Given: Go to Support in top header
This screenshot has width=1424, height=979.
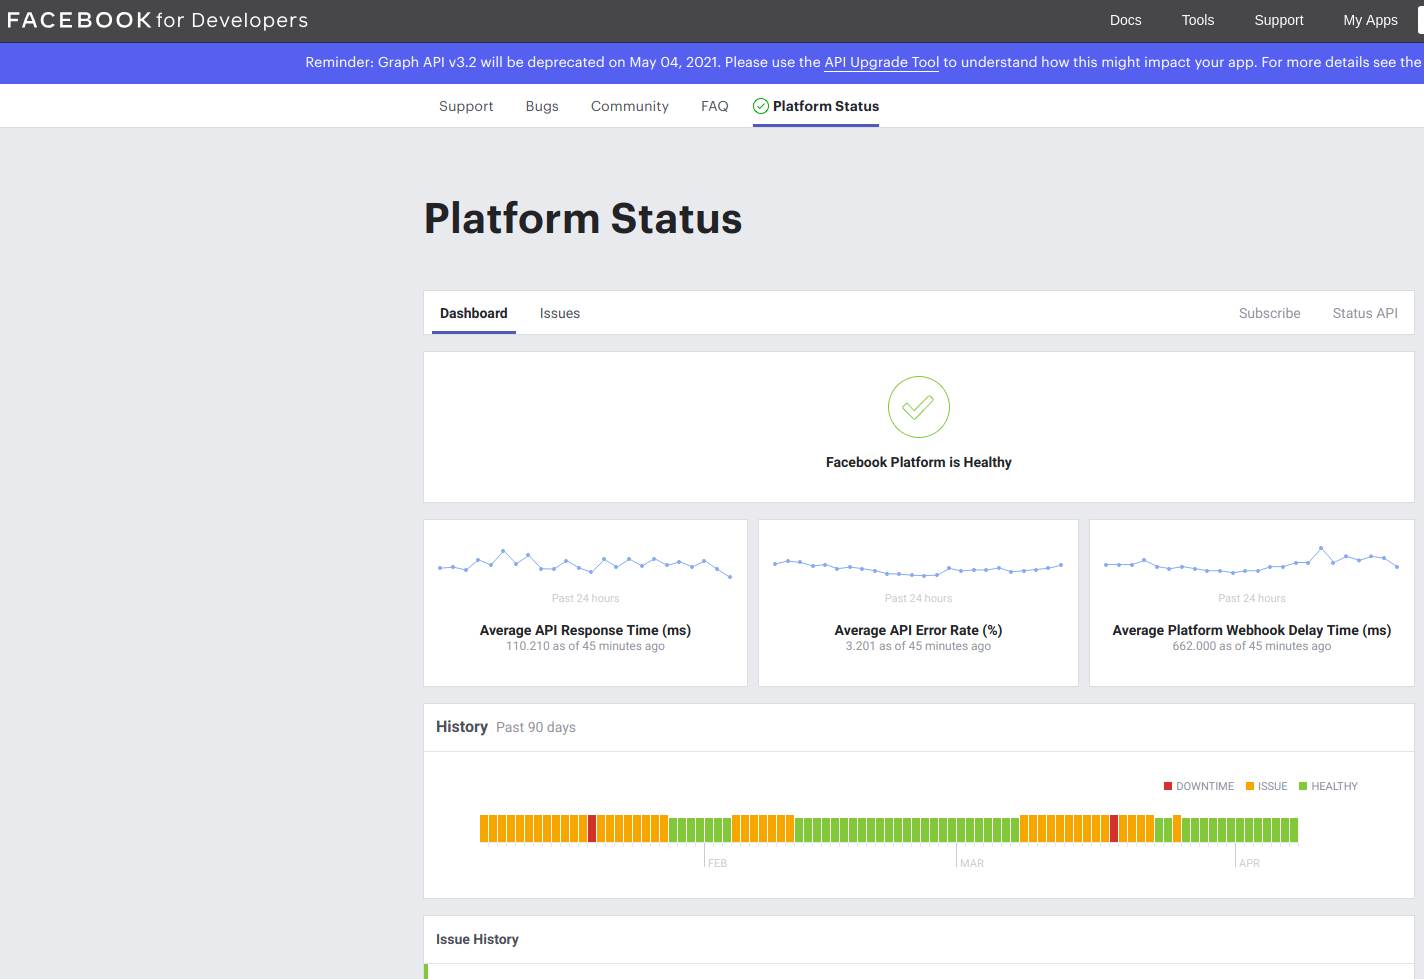Looking at the screenshot, I should point(1278,20).
